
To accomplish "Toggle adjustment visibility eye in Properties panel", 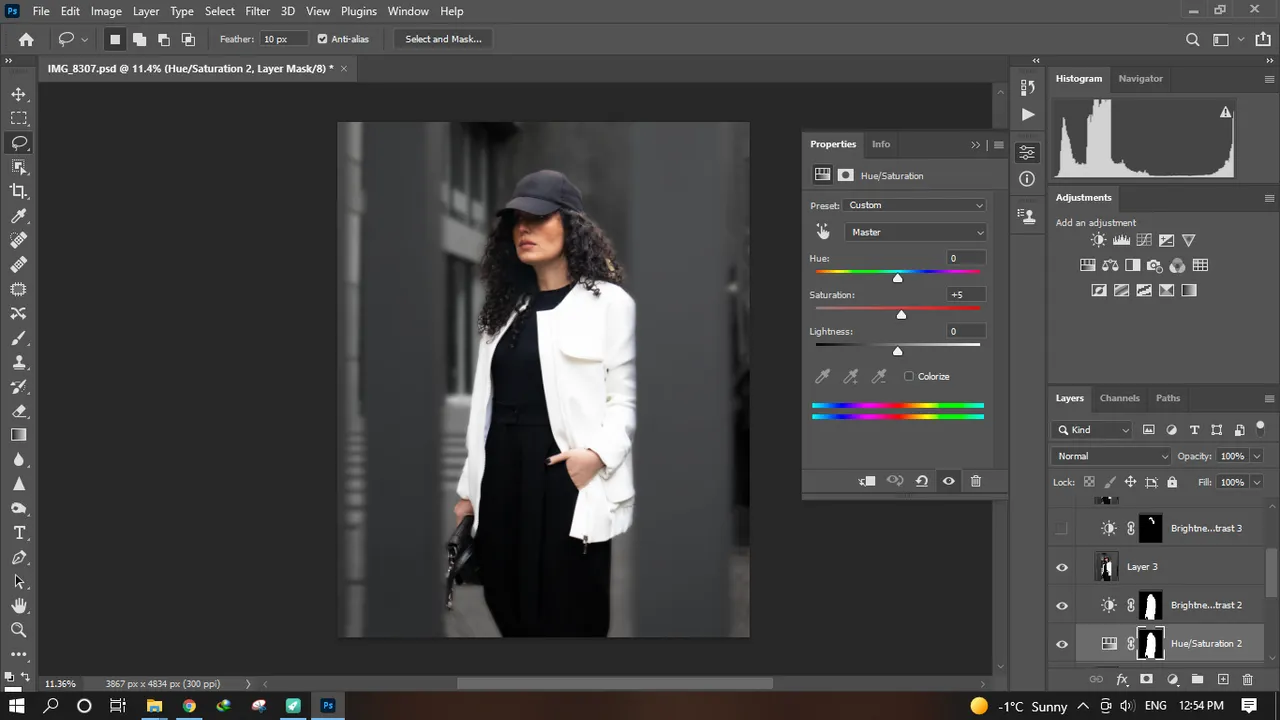I will click(949, 481).
